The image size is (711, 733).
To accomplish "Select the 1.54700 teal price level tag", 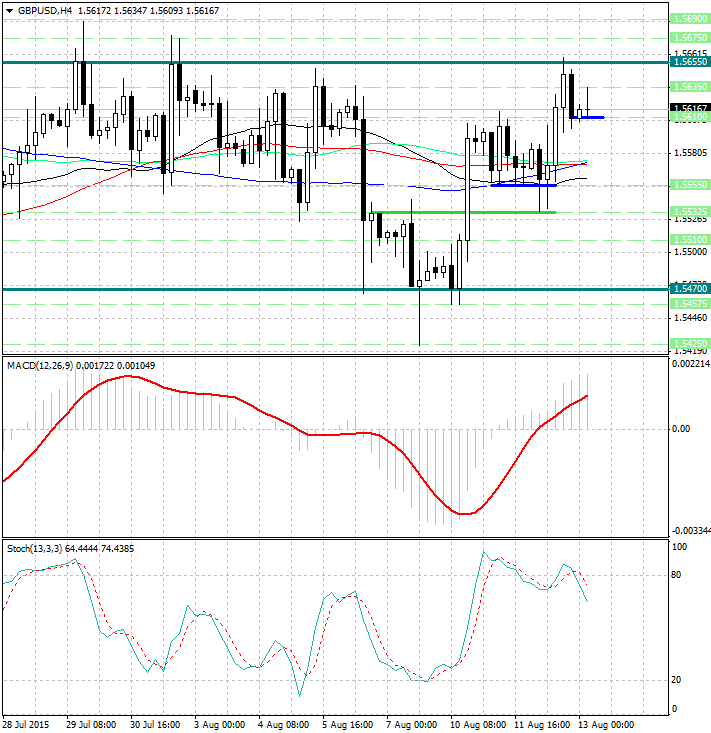I will pyautogui.click(x=689, y=289).
